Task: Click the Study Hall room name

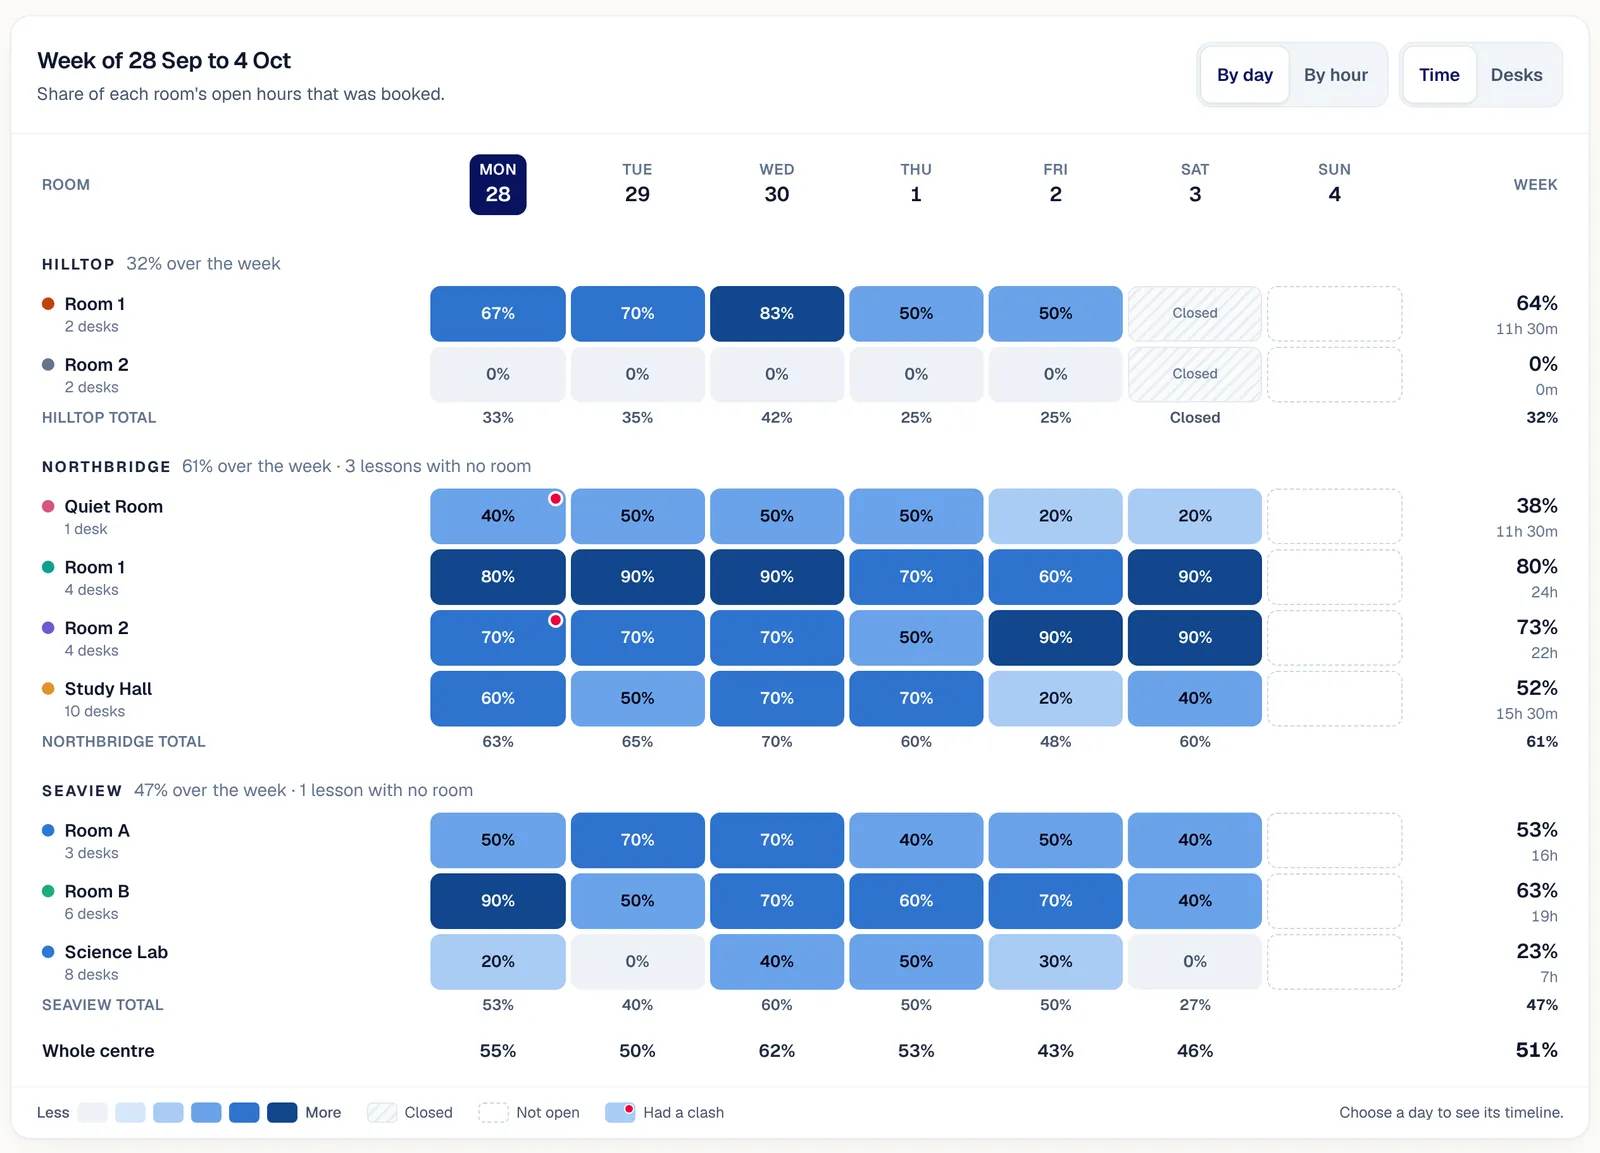Action: pyautogui.click(x=108, y=689)
